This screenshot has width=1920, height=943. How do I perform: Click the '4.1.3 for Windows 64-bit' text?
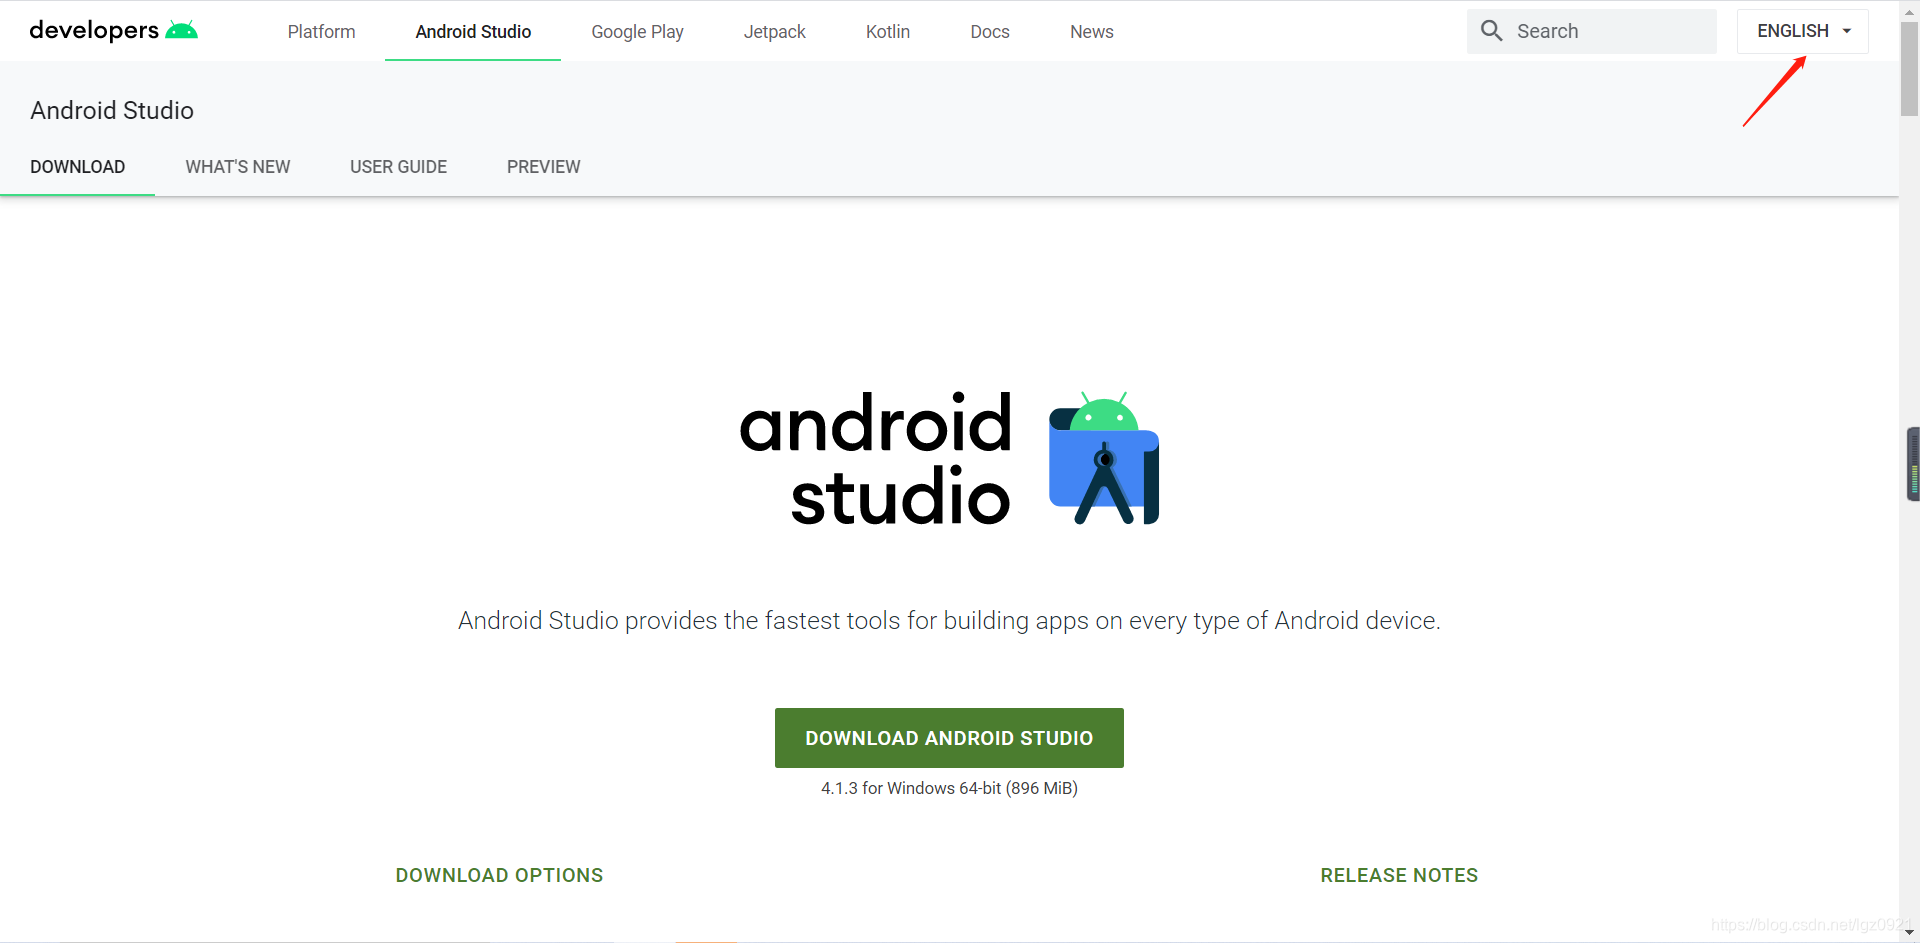click(949, 788)
